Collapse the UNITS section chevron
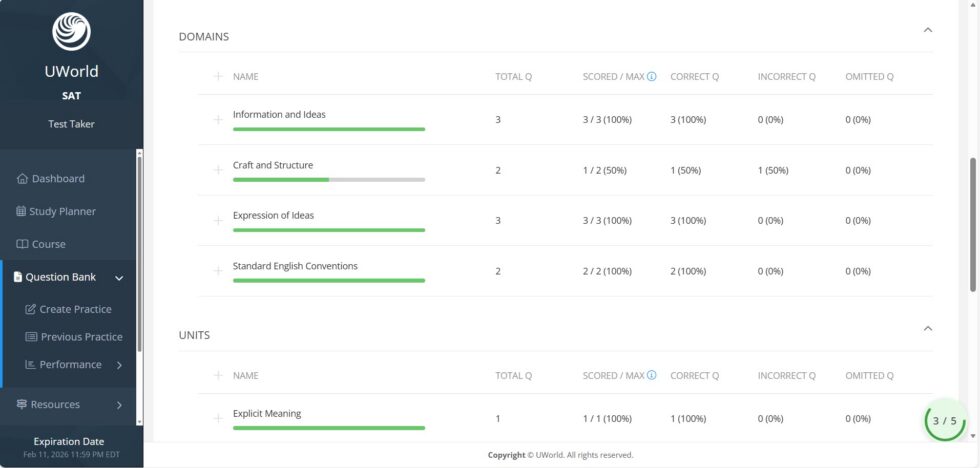 tap(928, 328)
